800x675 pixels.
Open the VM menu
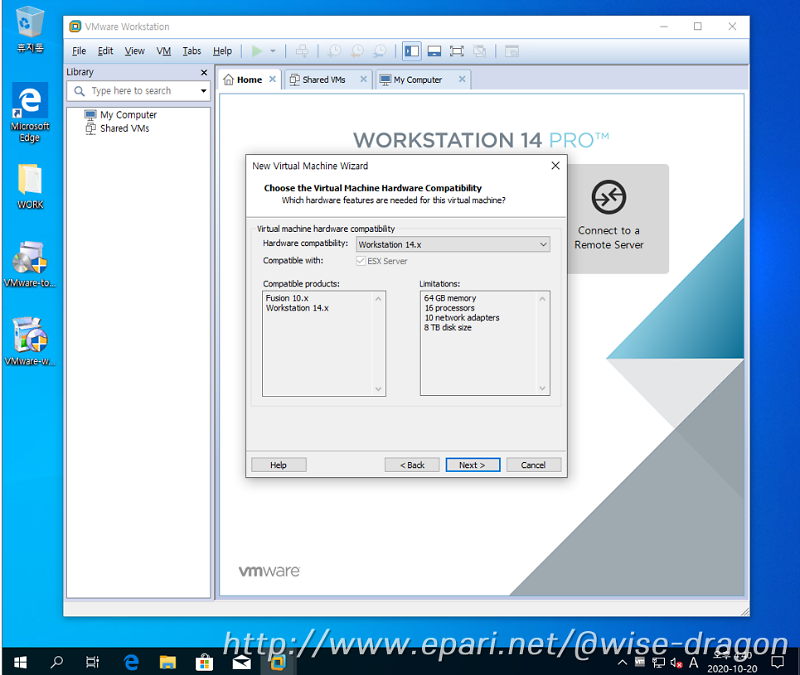[164, 51]
